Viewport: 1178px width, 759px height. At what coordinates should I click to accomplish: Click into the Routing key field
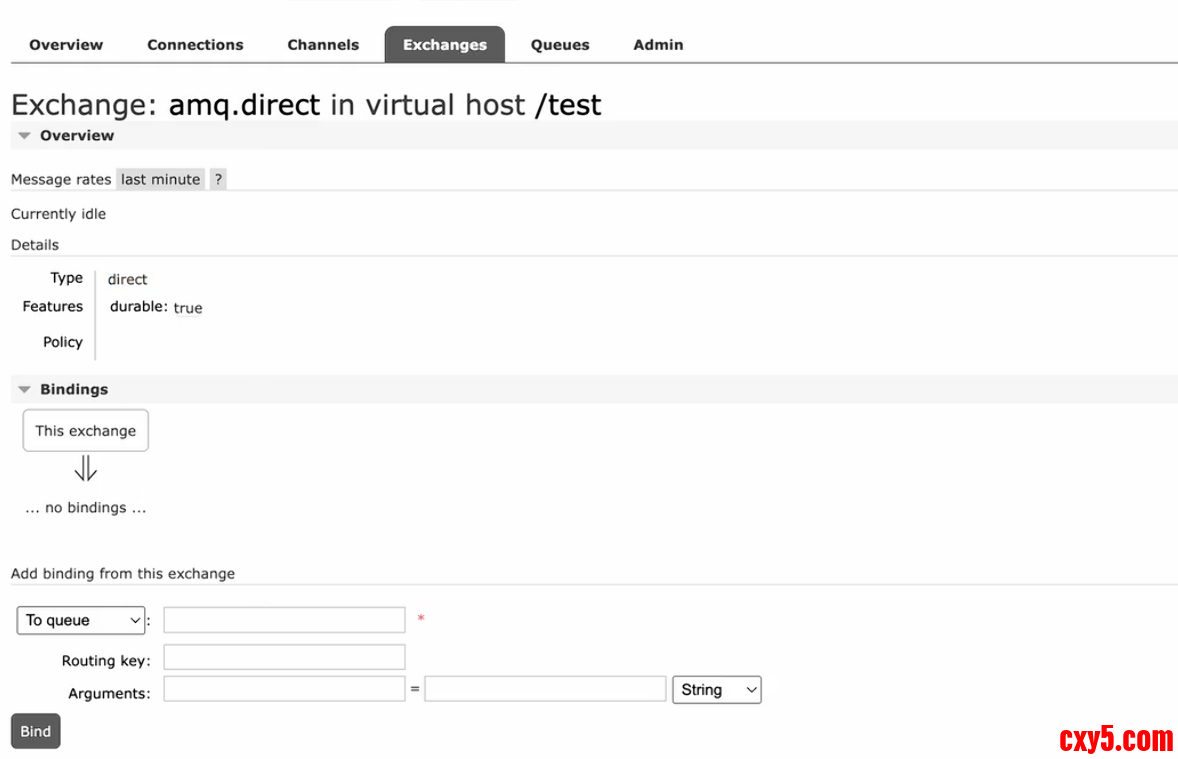pos(284,657)
